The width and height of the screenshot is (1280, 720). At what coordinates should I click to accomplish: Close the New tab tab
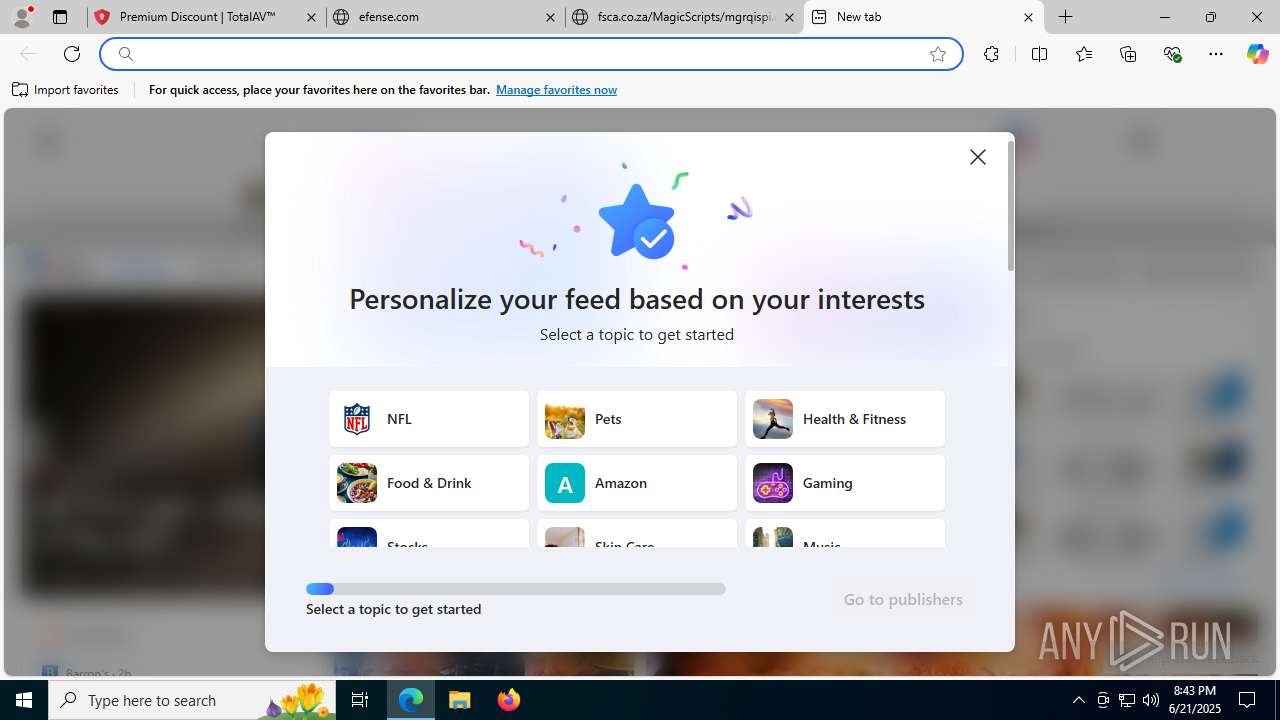[x=1028, y=17]
